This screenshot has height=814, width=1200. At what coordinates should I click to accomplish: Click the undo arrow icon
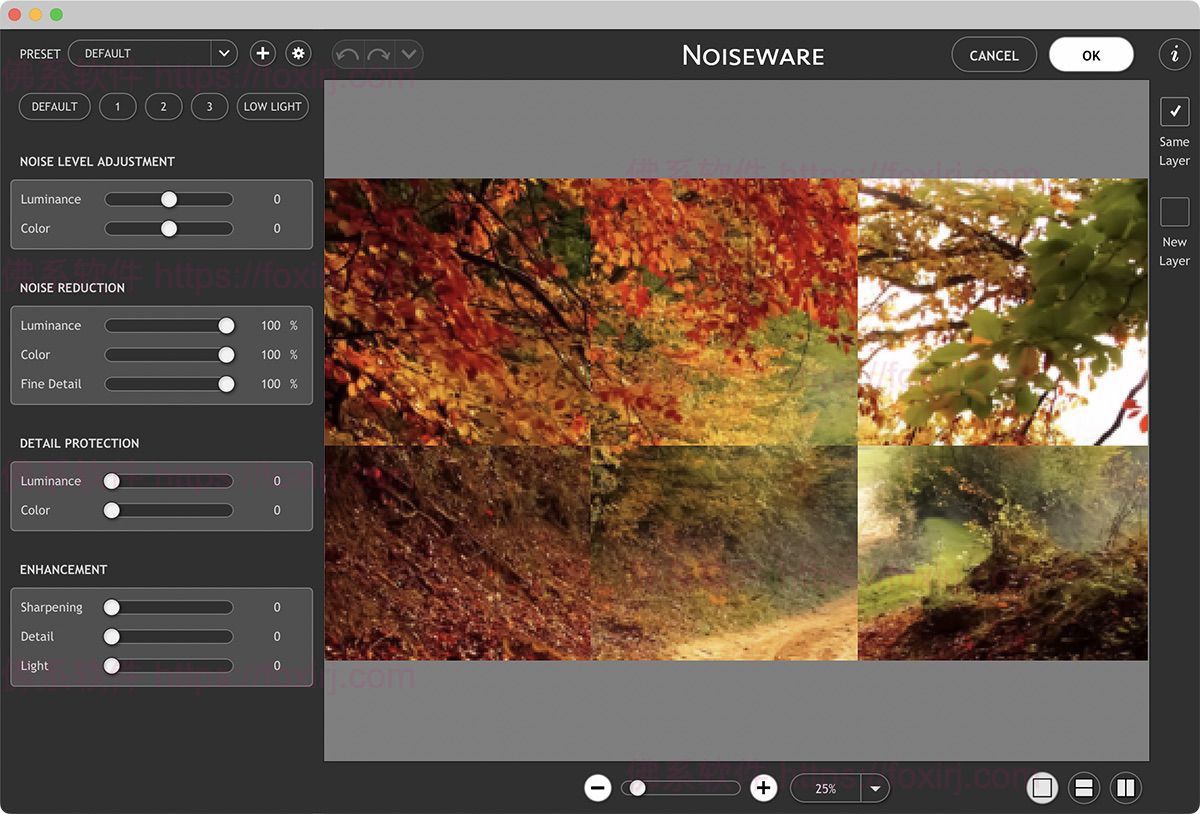[x=347, y=54]
